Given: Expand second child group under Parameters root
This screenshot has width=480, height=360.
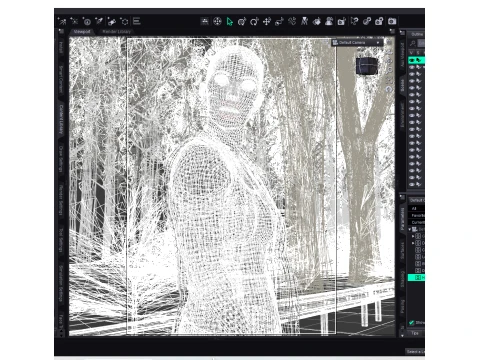Looking at the screenshot, I should 413,243.
